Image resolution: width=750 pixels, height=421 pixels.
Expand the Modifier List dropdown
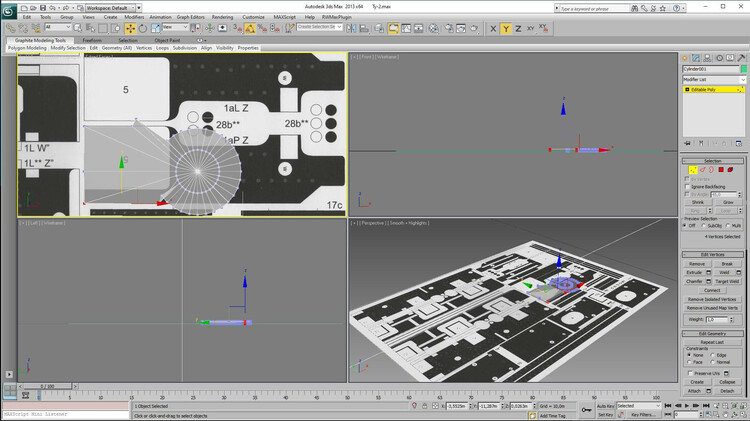click(x=743, y=79)
